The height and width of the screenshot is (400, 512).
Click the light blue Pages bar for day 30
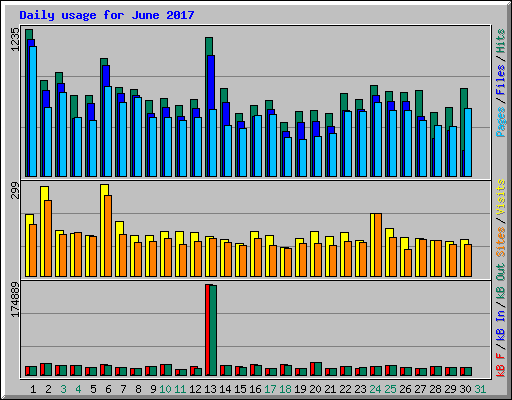[x=468, y=142]
